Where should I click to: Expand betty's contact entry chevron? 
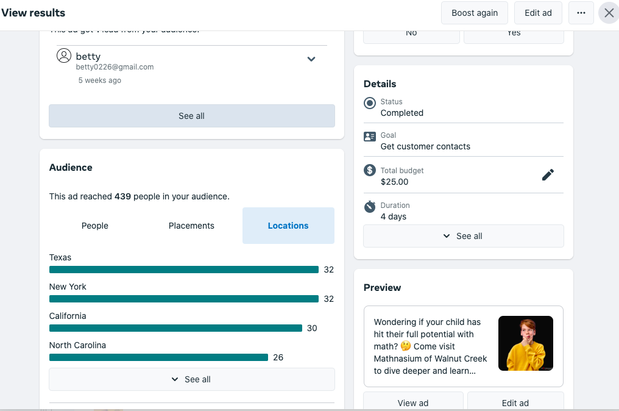311,59
